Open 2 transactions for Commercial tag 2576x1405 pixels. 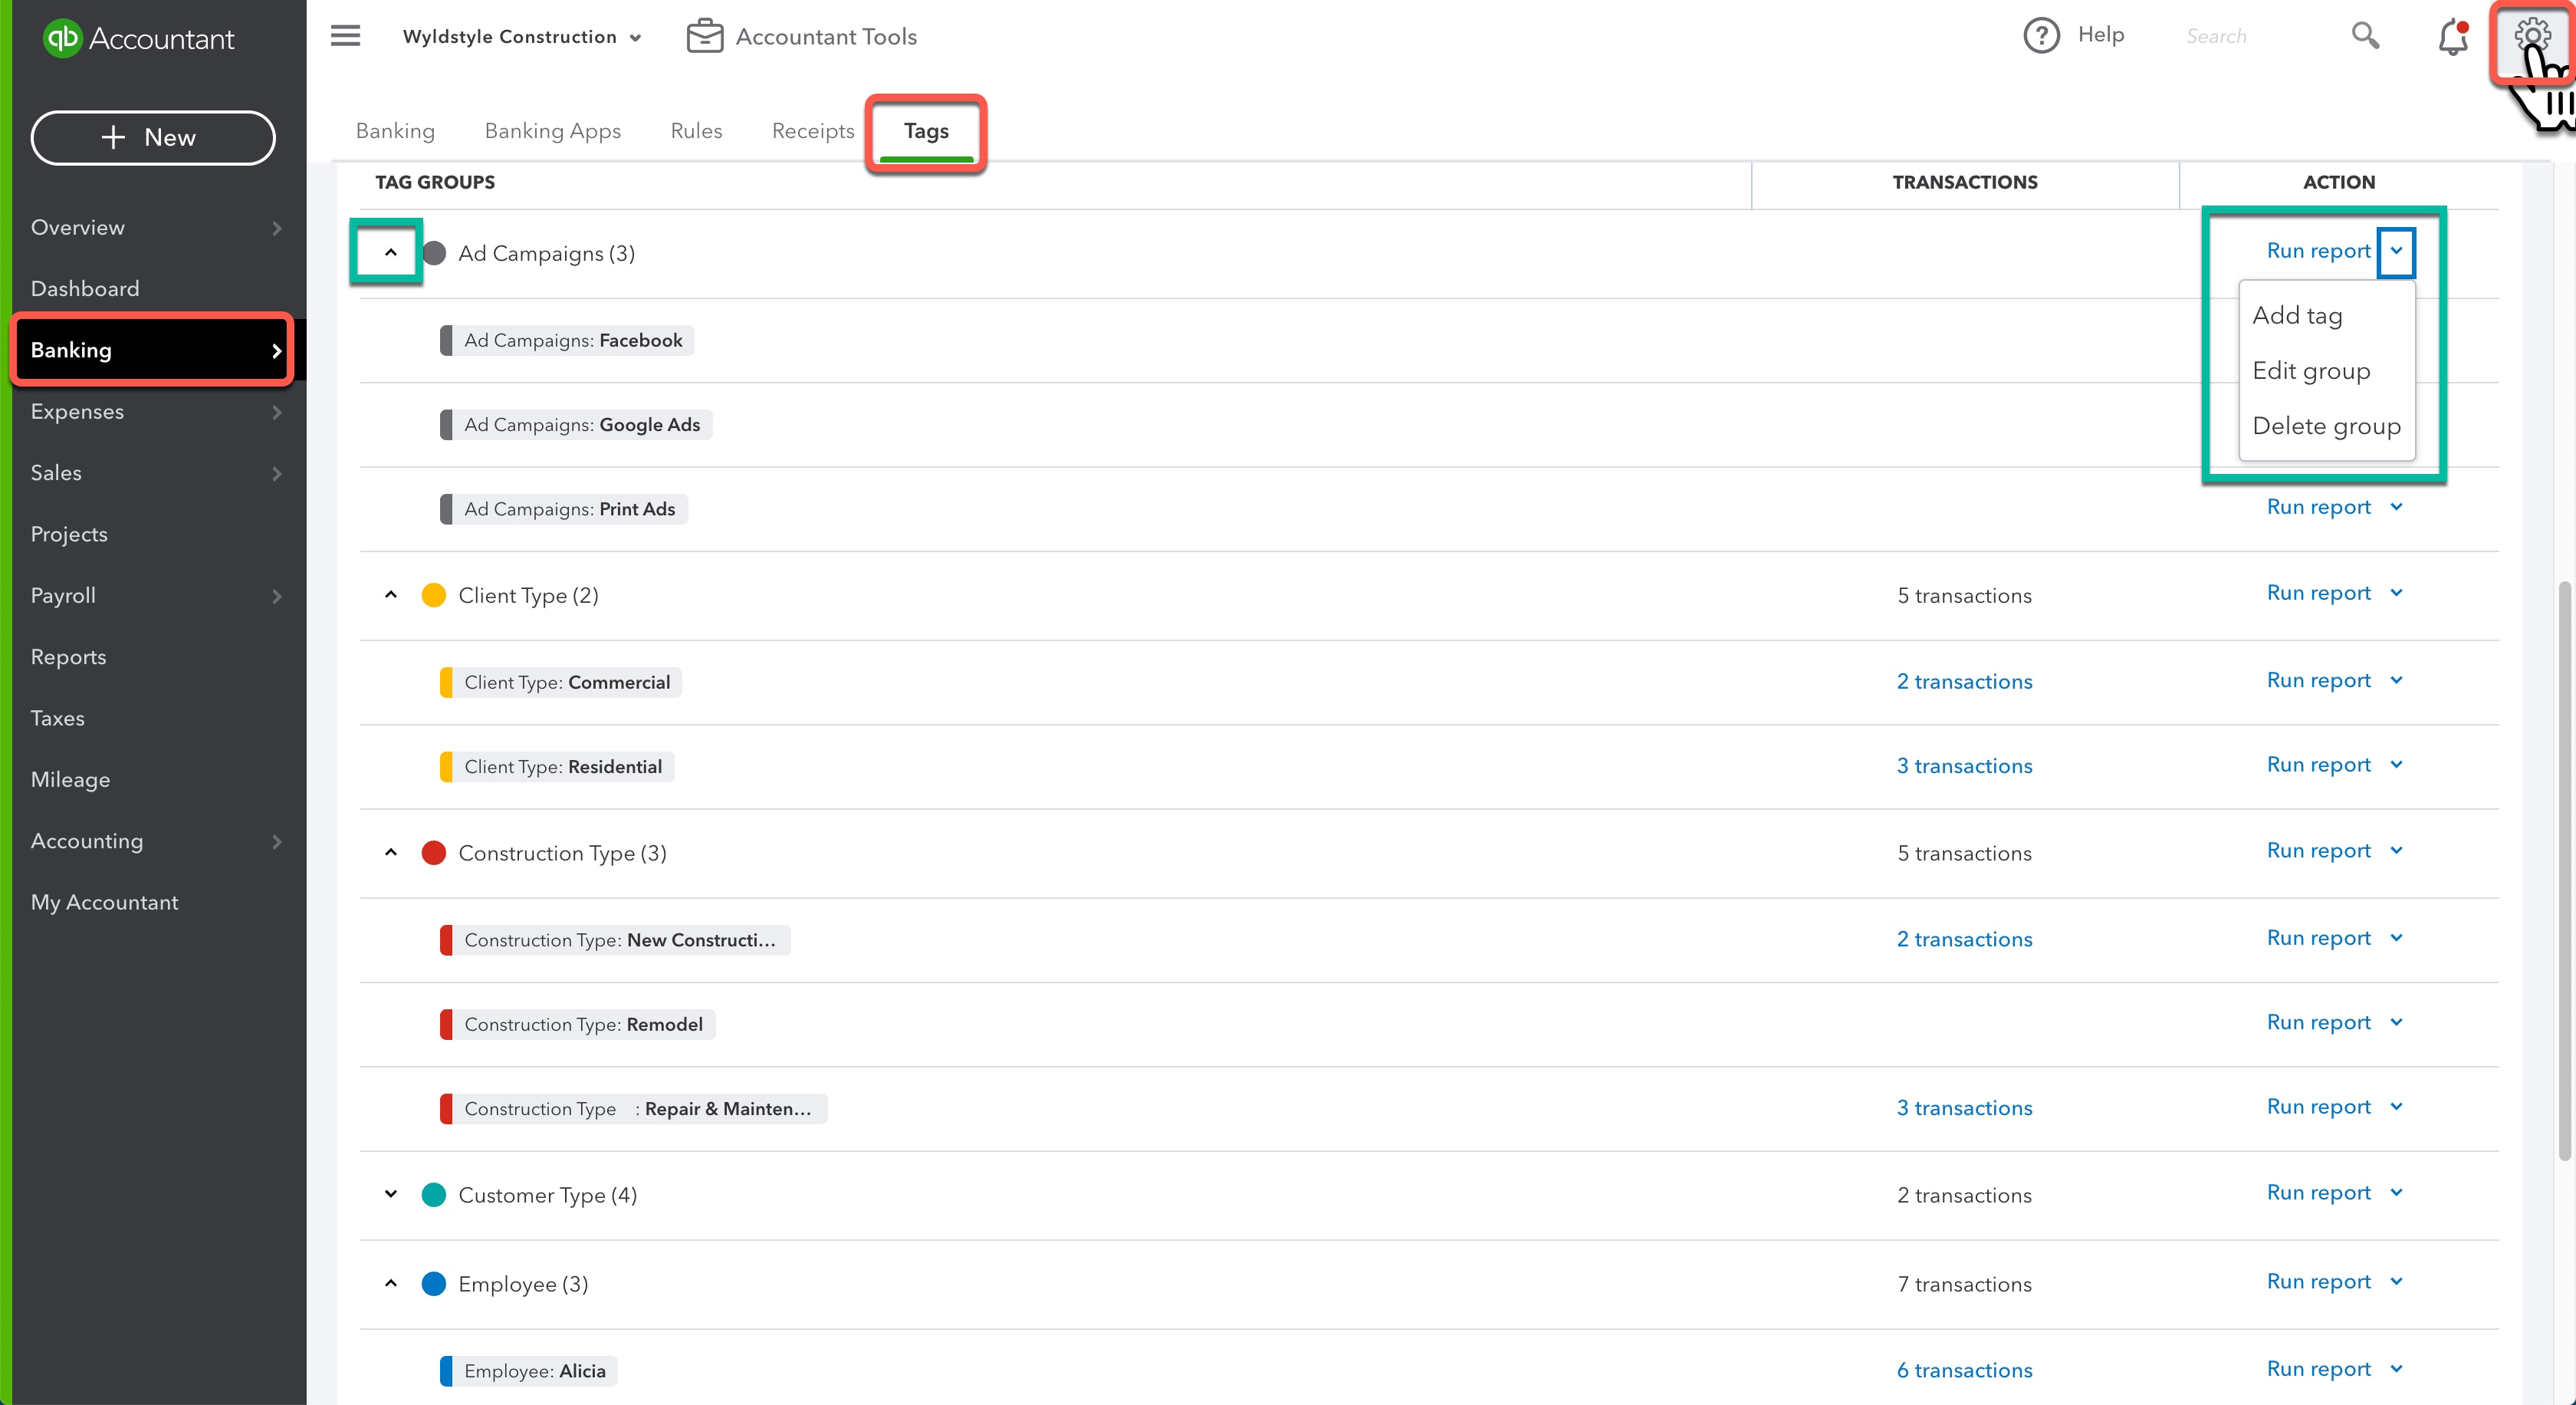(x=1964, y=681)
